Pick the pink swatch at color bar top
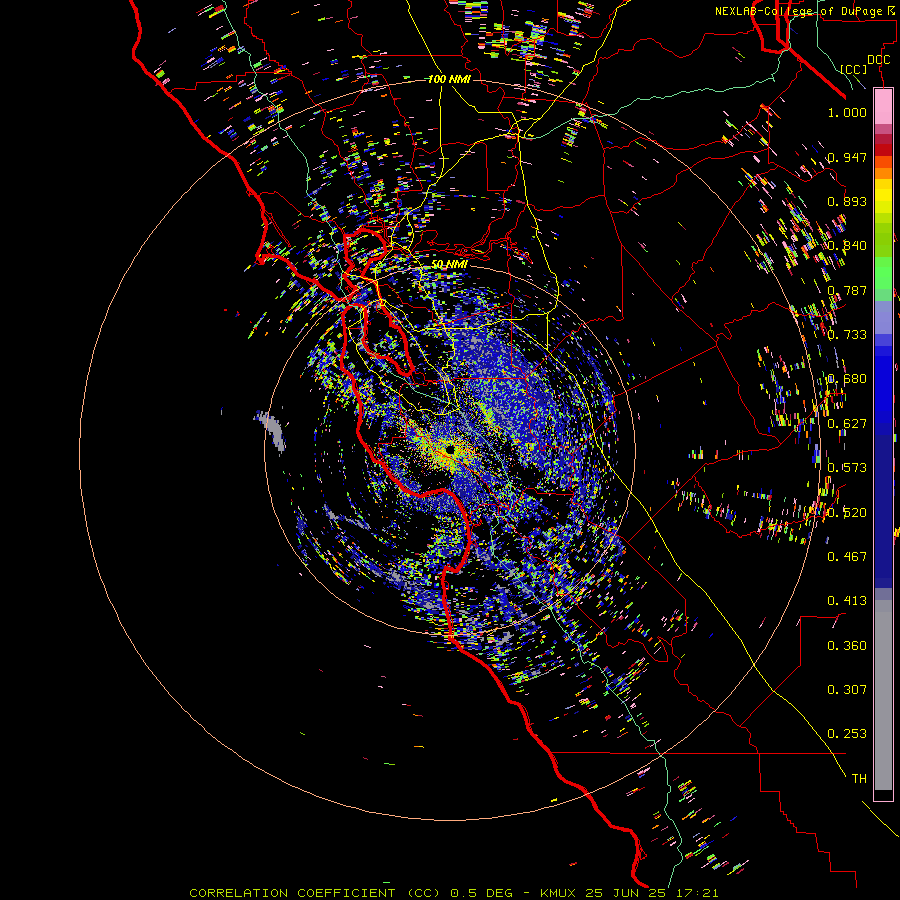 [883, 107]
